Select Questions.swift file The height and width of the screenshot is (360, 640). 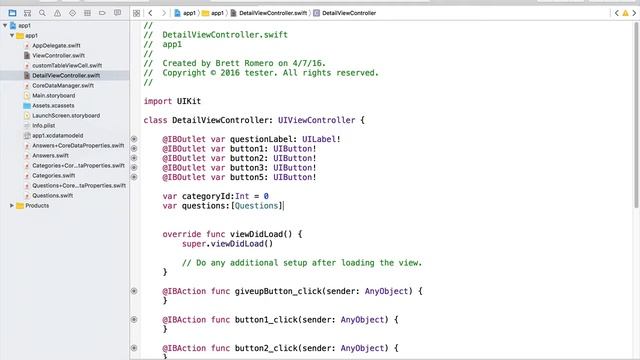[x=52, y=196]
